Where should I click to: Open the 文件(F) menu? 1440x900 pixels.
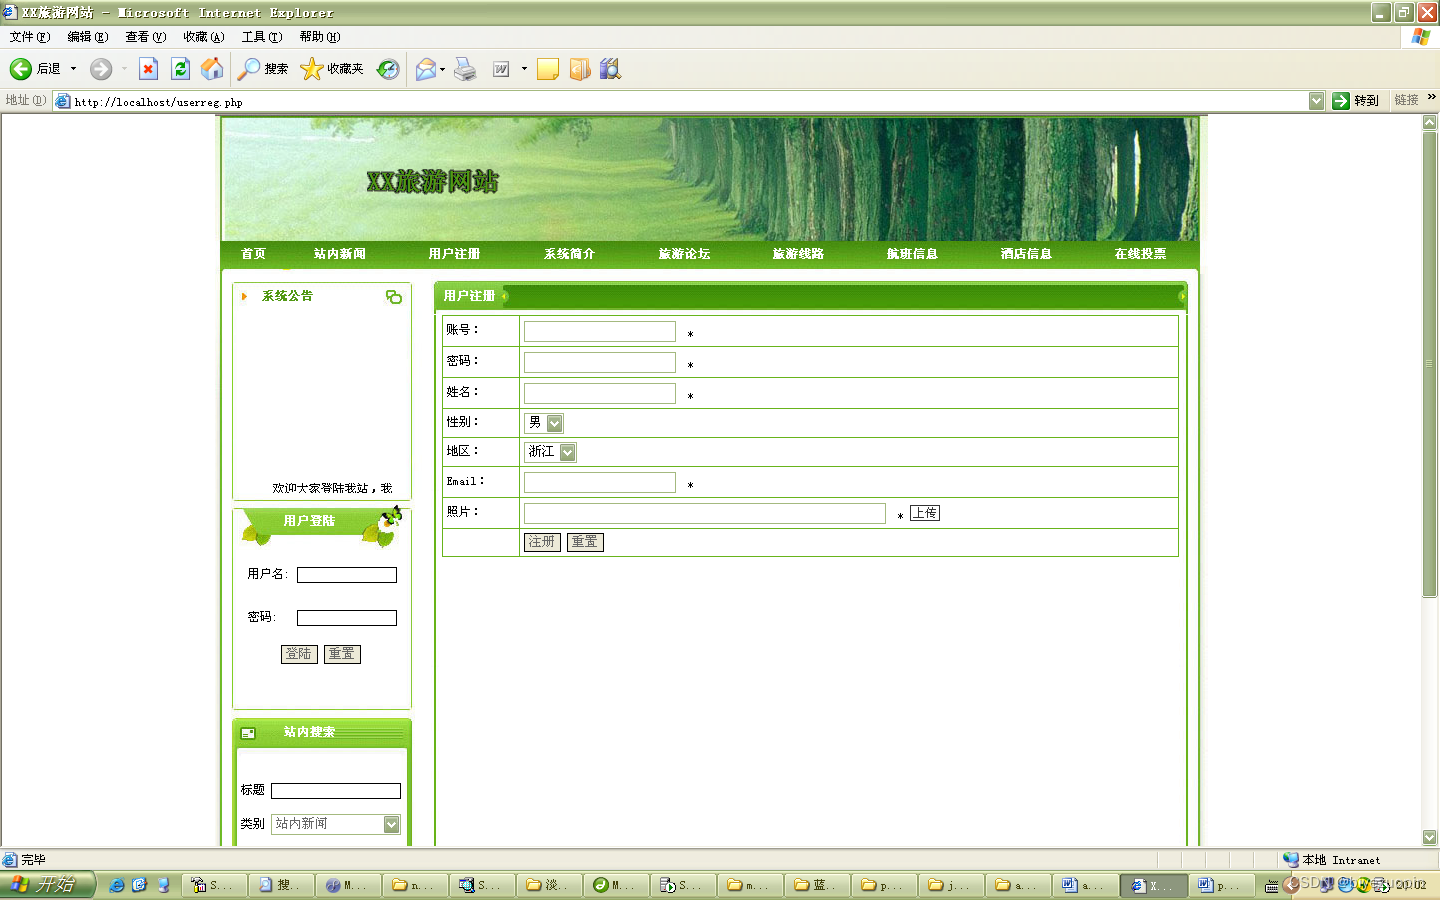pos(30,37)
